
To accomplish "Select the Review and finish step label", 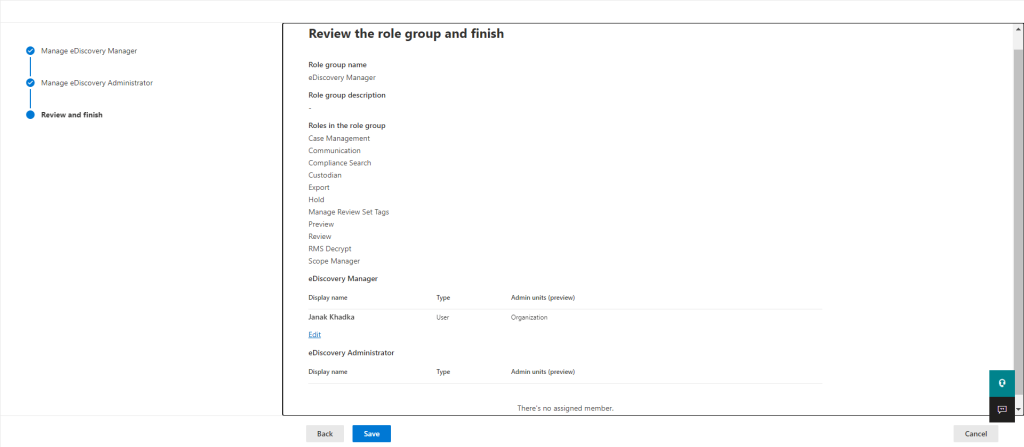I will [72, 115].
